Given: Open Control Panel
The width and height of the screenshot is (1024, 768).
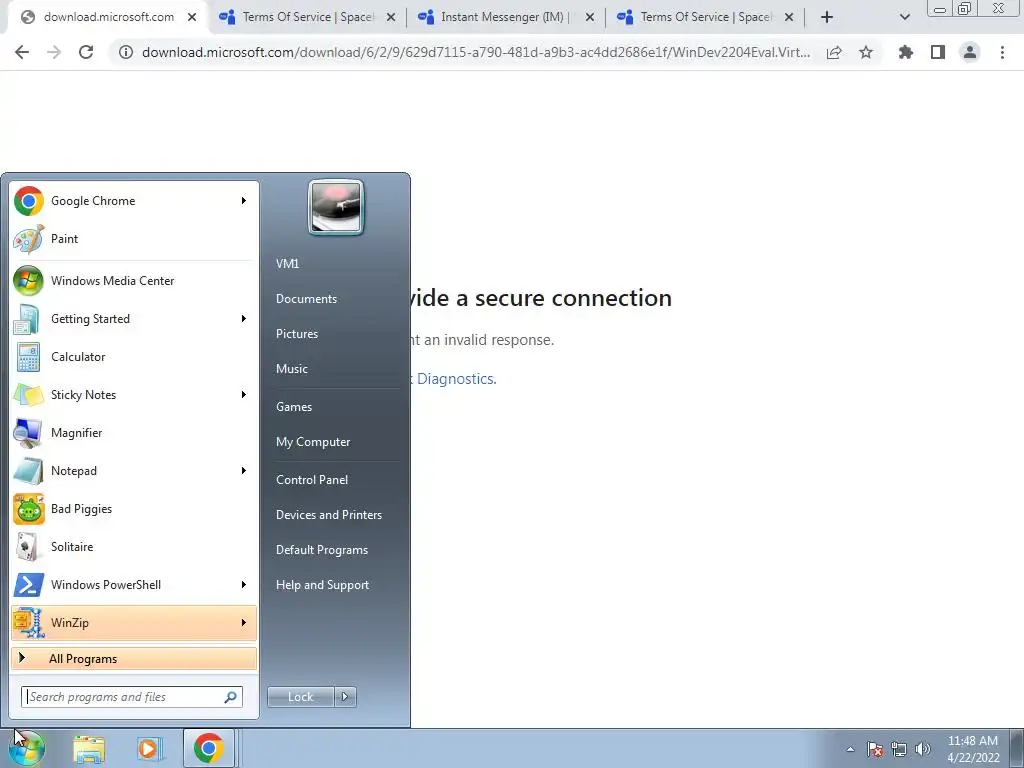Looking at the screenshot, I should (x=312, y=480).
